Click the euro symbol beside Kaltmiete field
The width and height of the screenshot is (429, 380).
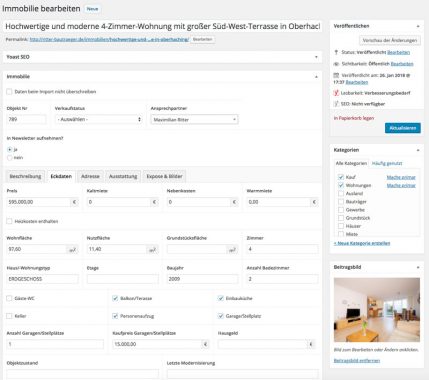click(x=154, y=202)
